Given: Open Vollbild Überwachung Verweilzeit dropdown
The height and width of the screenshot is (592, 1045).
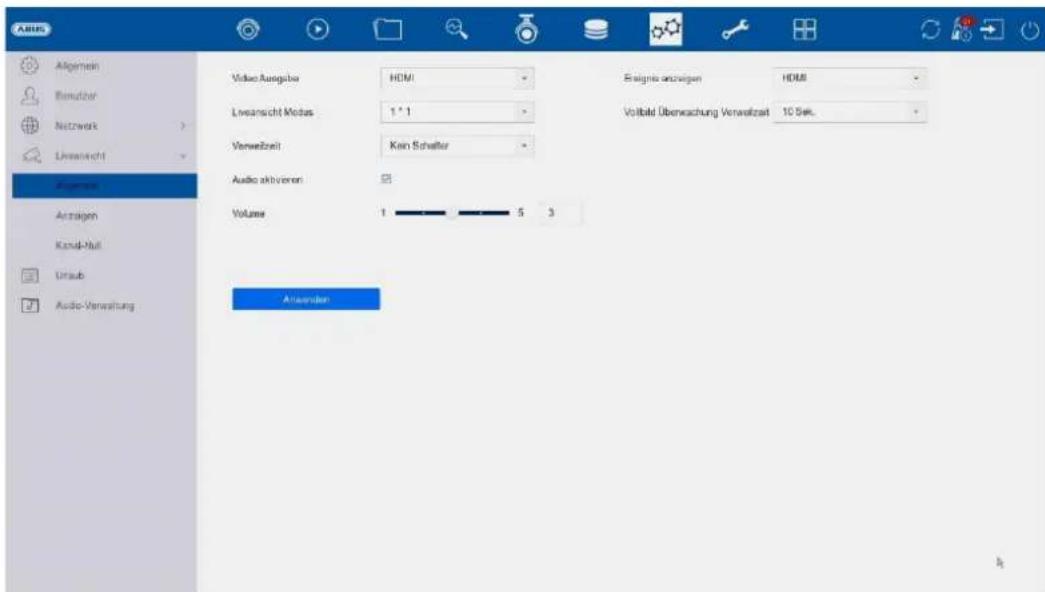Looking at the screenshot, I should [x=849, y=112].
